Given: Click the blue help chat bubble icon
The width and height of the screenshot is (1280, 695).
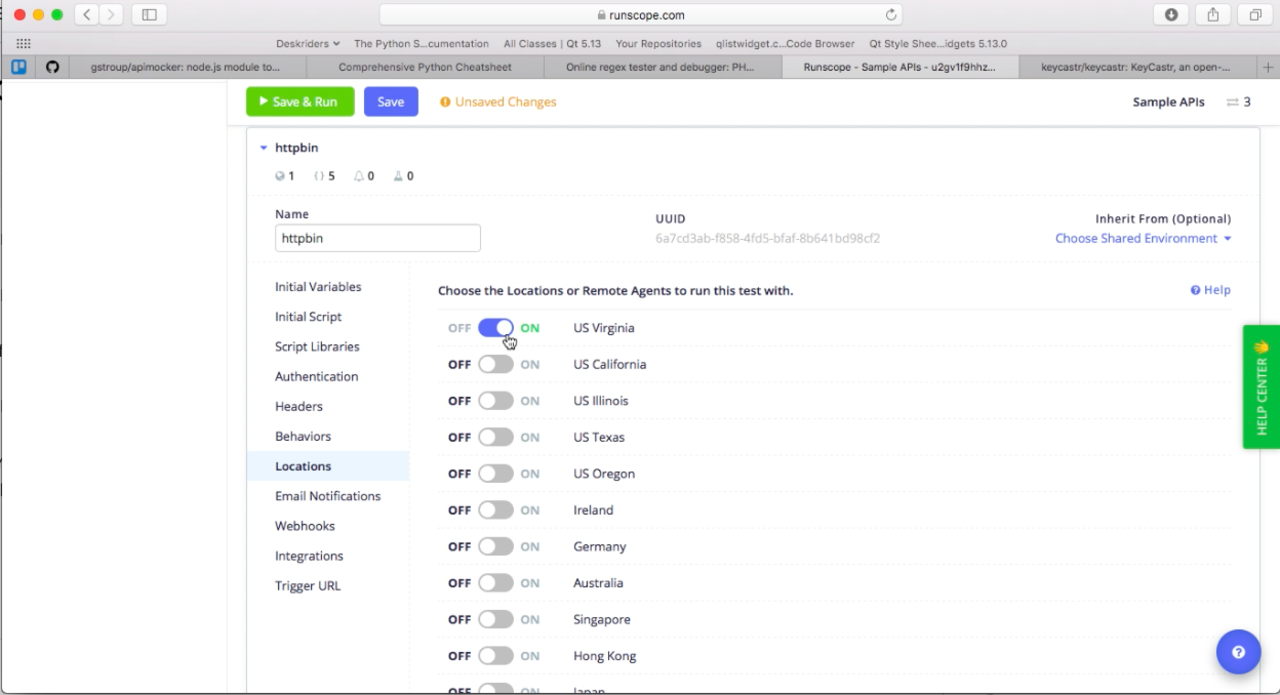Looking at the screenshot, I should click(1238, 652).
